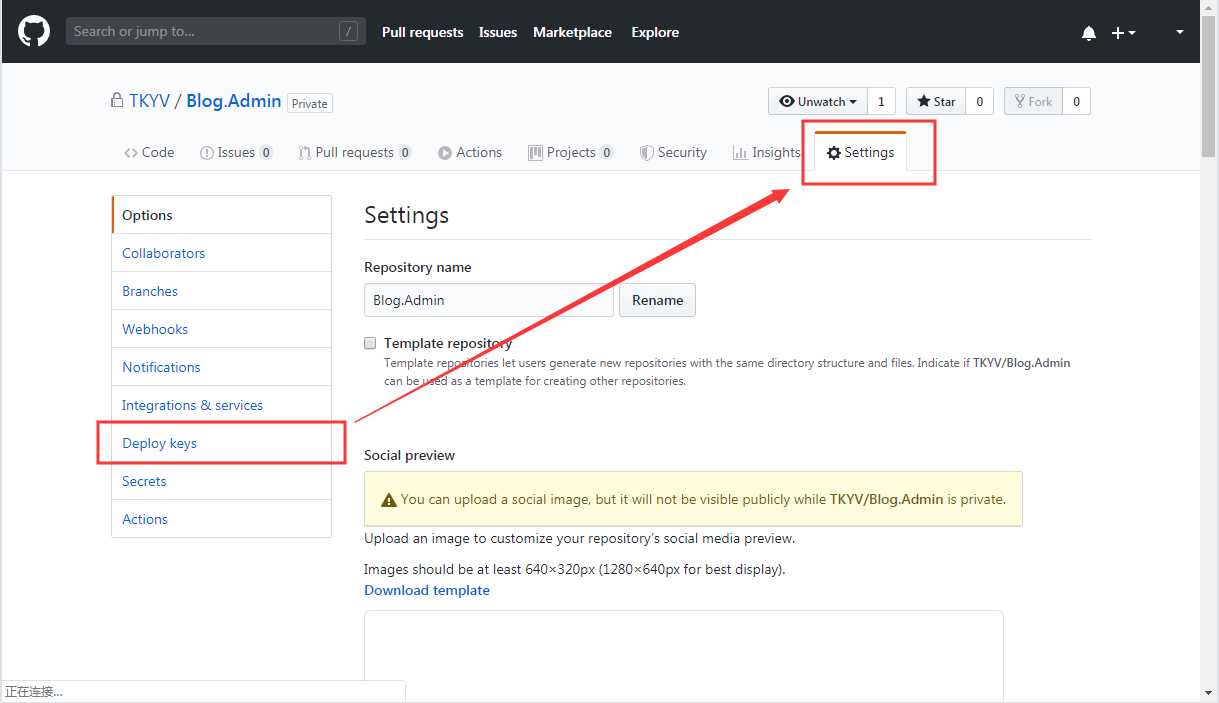Click the slash shortcut key icon in the search box

pos(348,31)
